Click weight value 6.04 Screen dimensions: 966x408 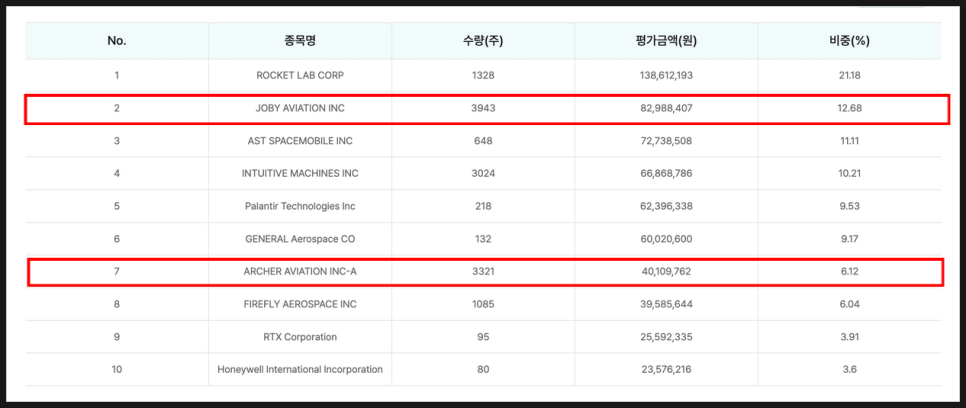point(850,304)
